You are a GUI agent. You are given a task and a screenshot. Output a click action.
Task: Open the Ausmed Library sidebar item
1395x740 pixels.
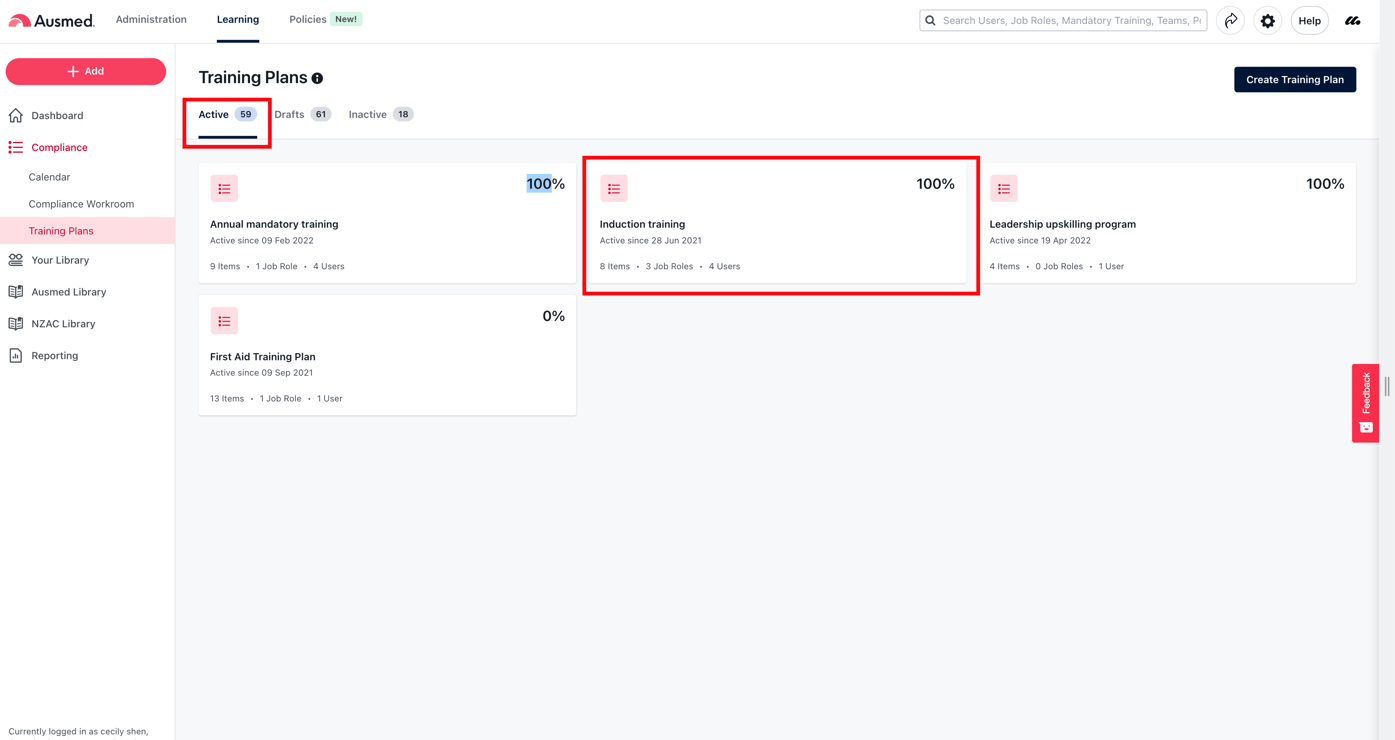(68, 292)
